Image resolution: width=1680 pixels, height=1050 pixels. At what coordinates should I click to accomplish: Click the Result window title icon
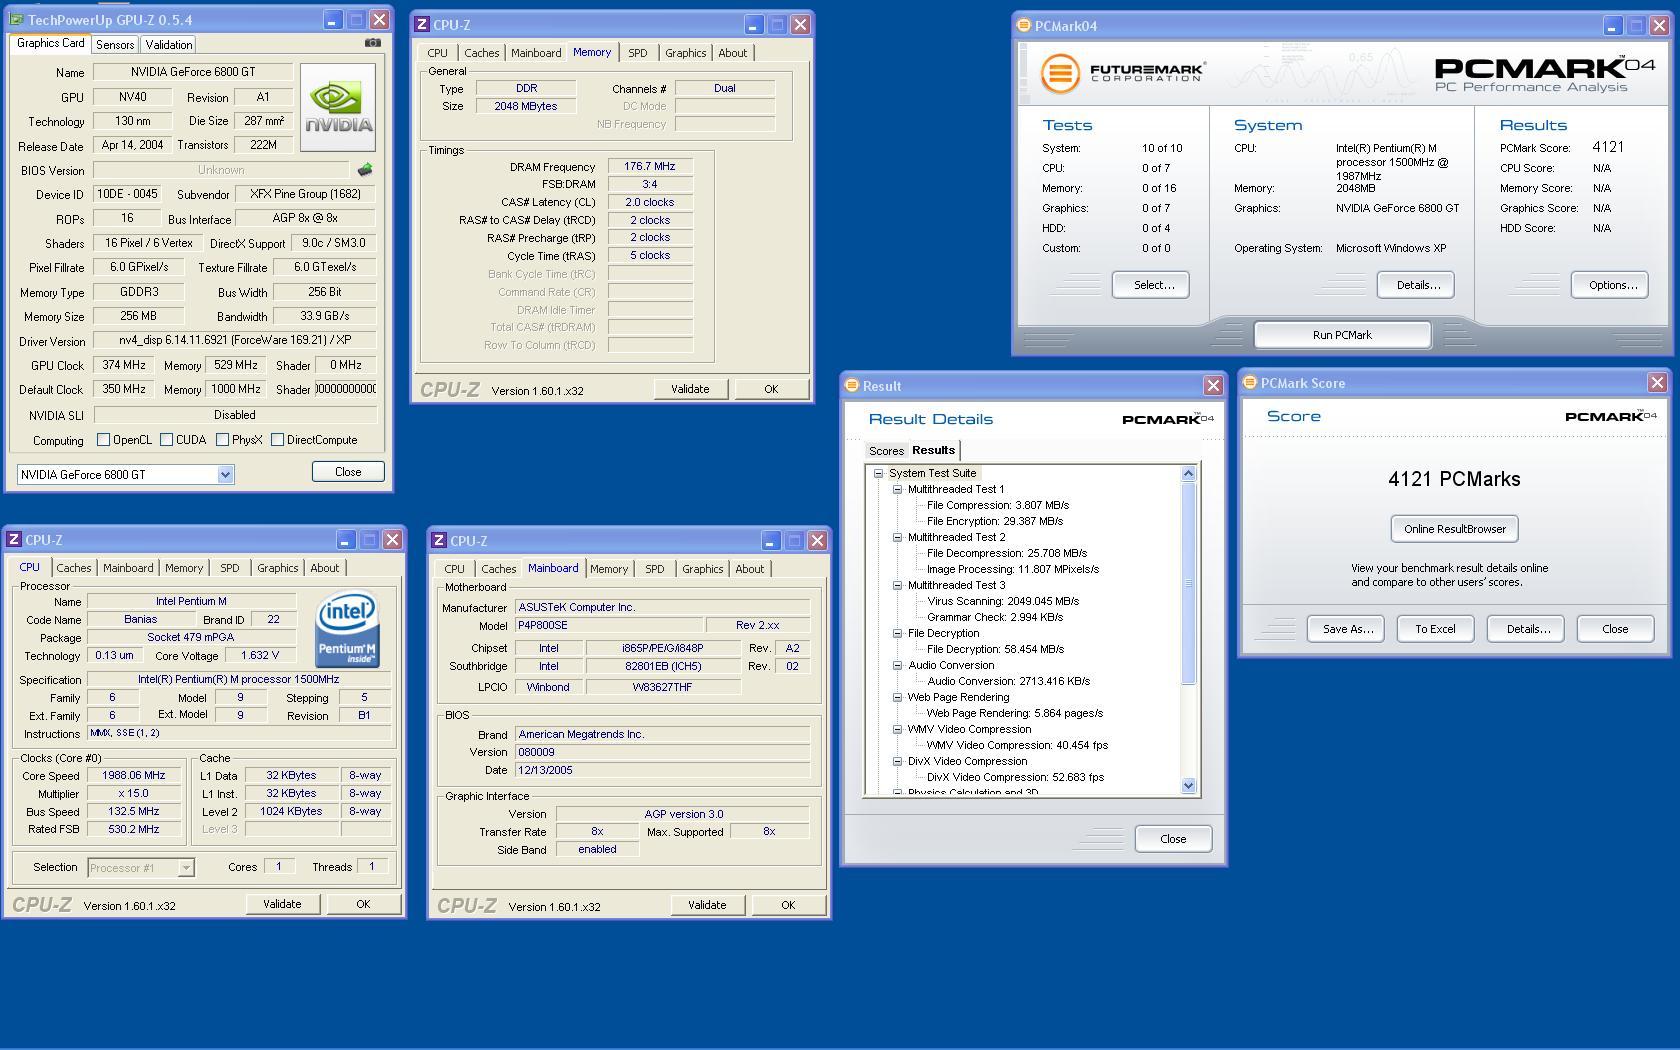click(x=852, y=385)
